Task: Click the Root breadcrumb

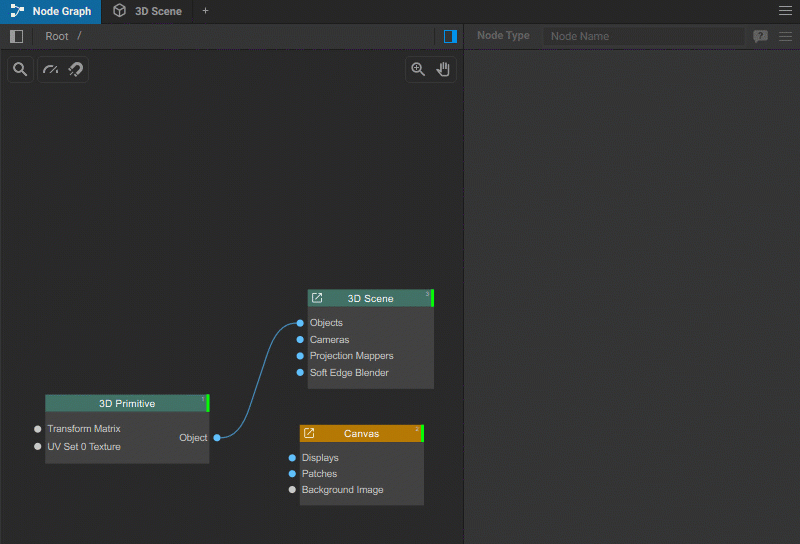Action: tap(57, 36)
